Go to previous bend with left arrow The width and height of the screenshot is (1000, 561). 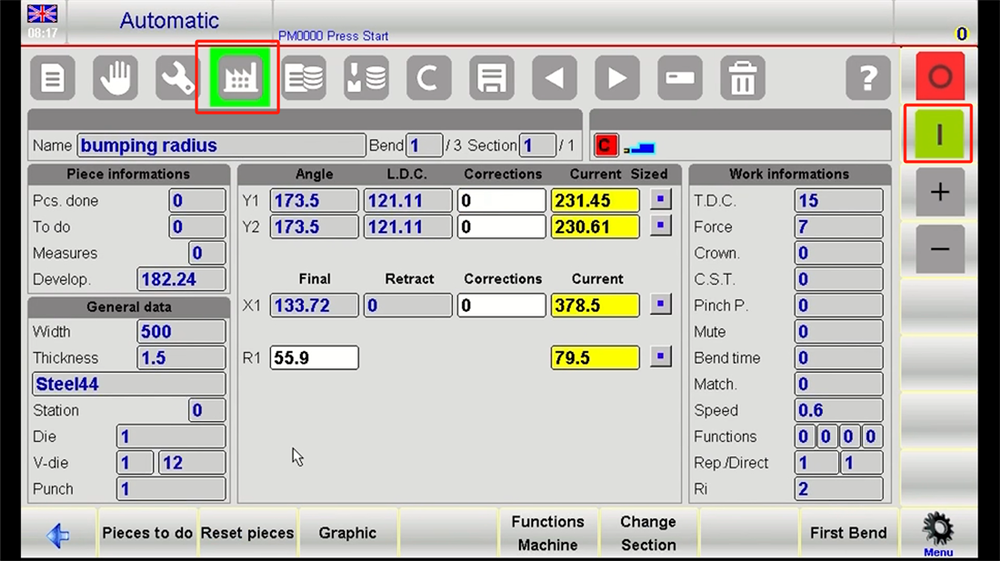click(554, 77)
